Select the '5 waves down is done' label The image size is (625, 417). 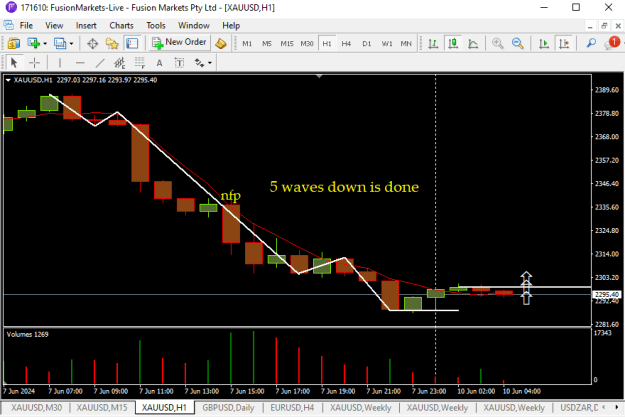point(344,187)
